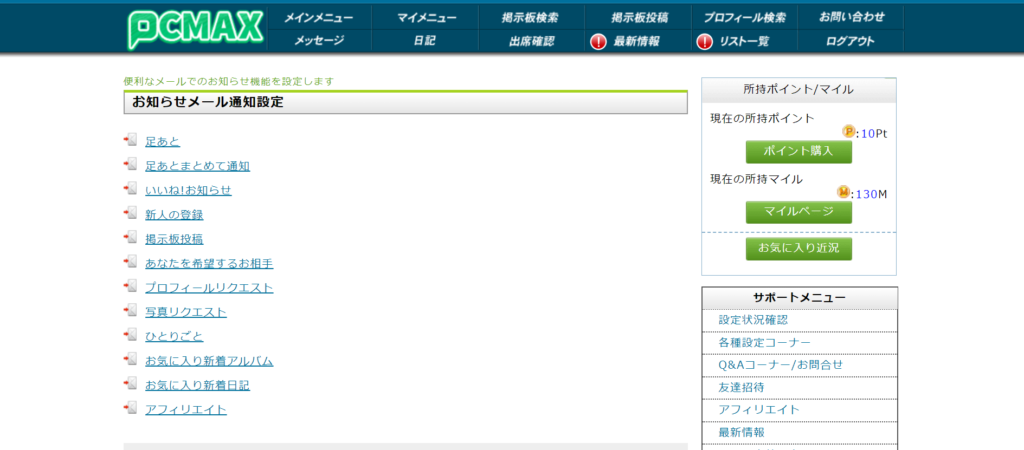Image resolution: width=1024 pixels, height=450 pixels.
Task: Open the 新人の登録 setting link
Action: [174, 214]
